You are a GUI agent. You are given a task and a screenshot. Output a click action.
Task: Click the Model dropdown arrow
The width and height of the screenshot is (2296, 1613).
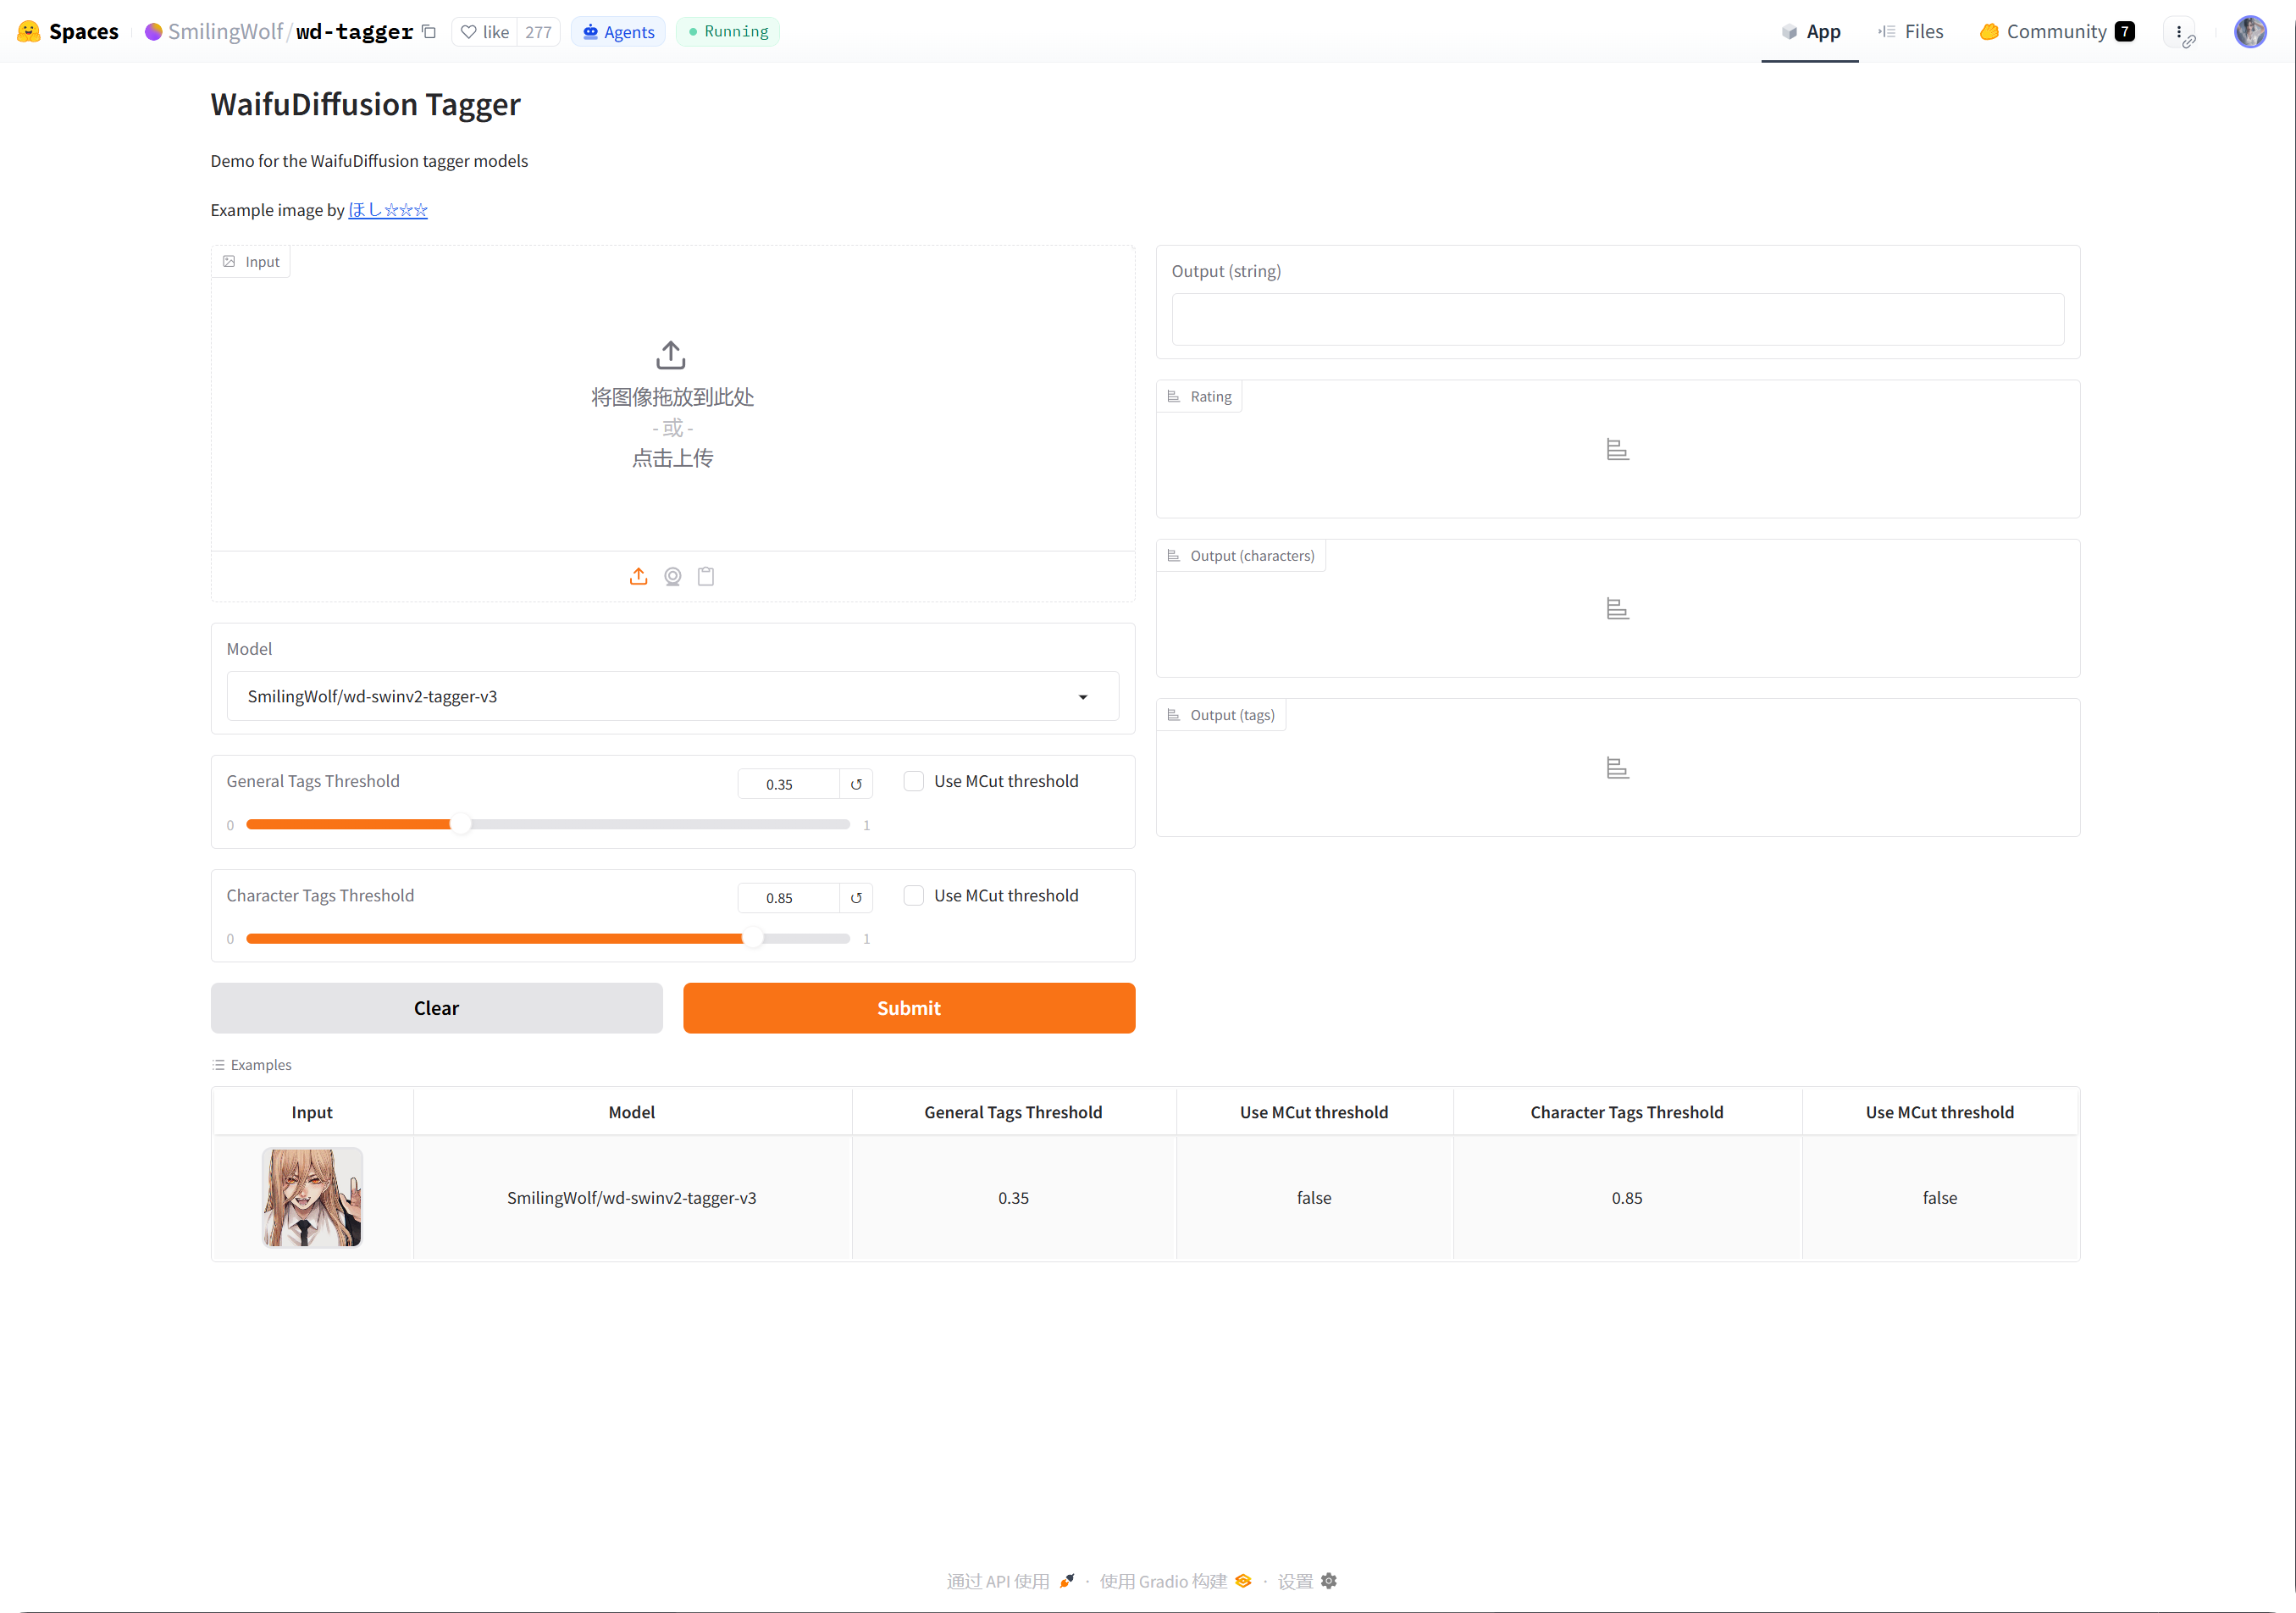coord(1083,697)
